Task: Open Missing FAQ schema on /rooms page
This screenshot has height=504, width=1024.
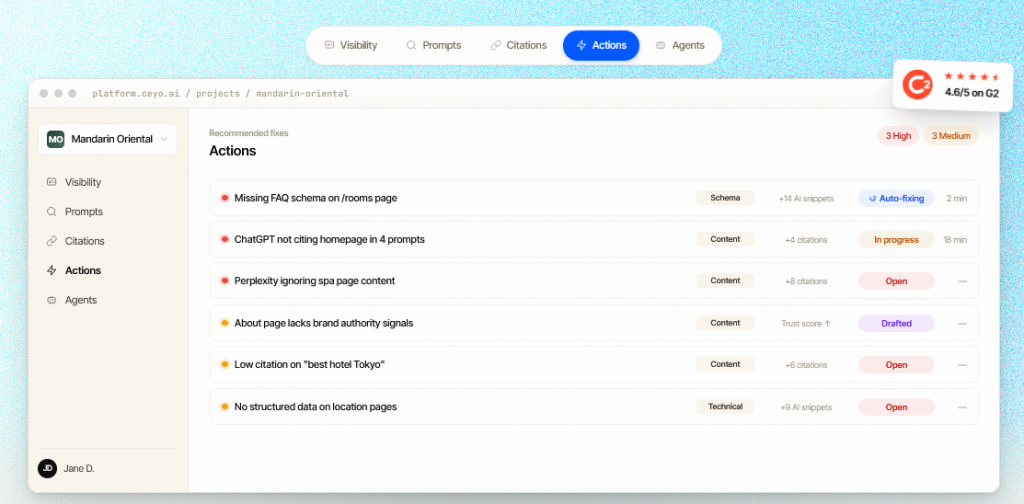Action: (594, 198)
